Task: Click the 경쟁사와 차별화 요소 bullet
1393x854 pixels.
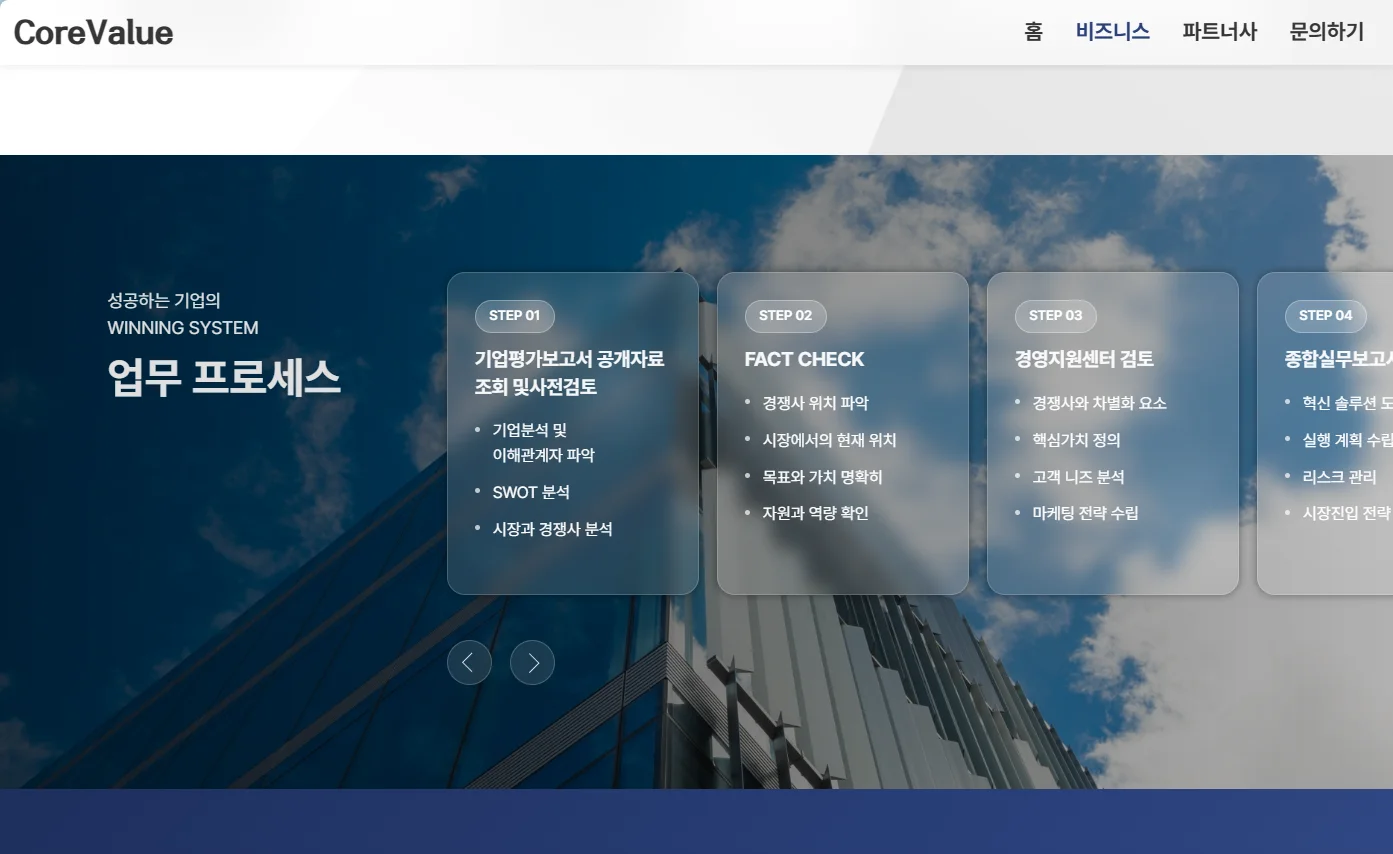Action: 1099,403
